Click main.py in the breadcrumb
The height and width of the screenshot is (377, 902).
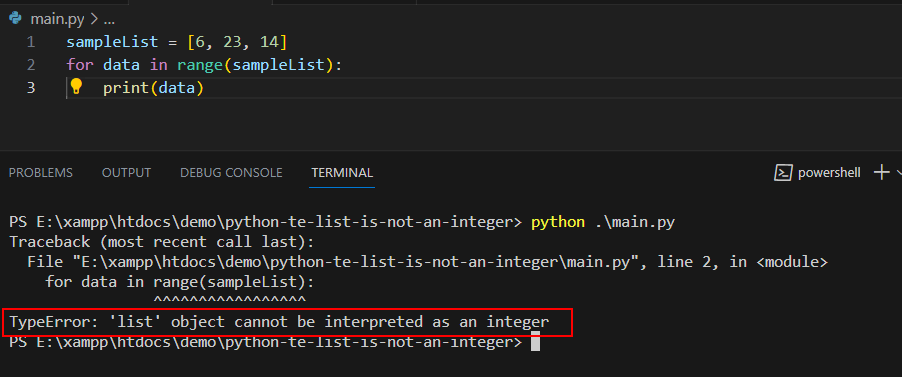coord(57,19)
